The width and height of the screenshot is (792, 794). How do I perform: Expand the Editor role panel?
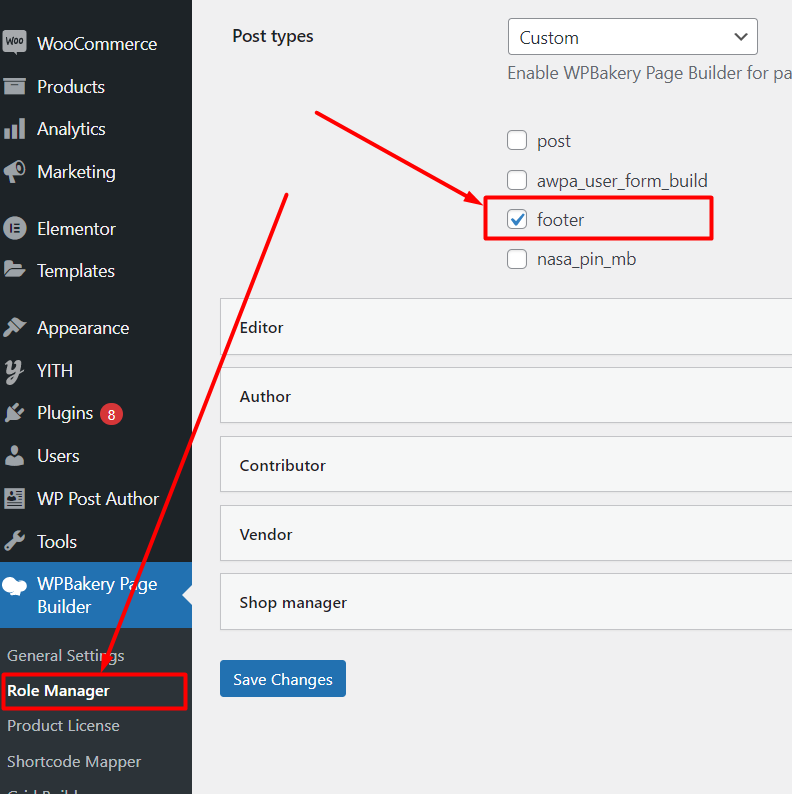point(506,327)
